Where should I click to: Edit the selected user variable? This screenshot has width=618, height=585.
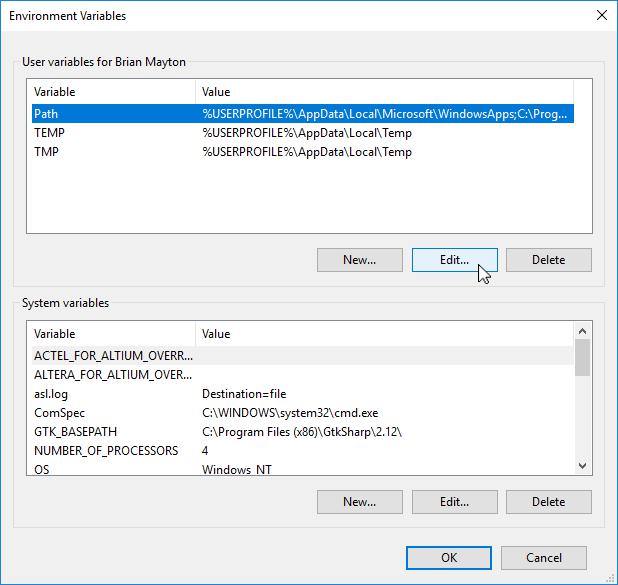[454, 260]
